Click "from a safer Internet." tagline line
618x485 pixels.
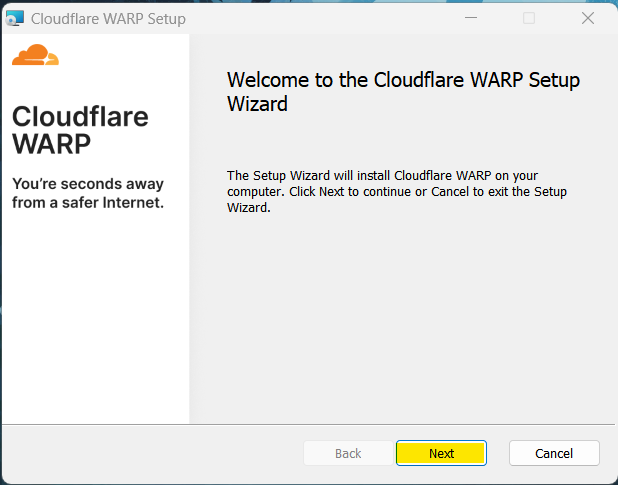(88, 203)
